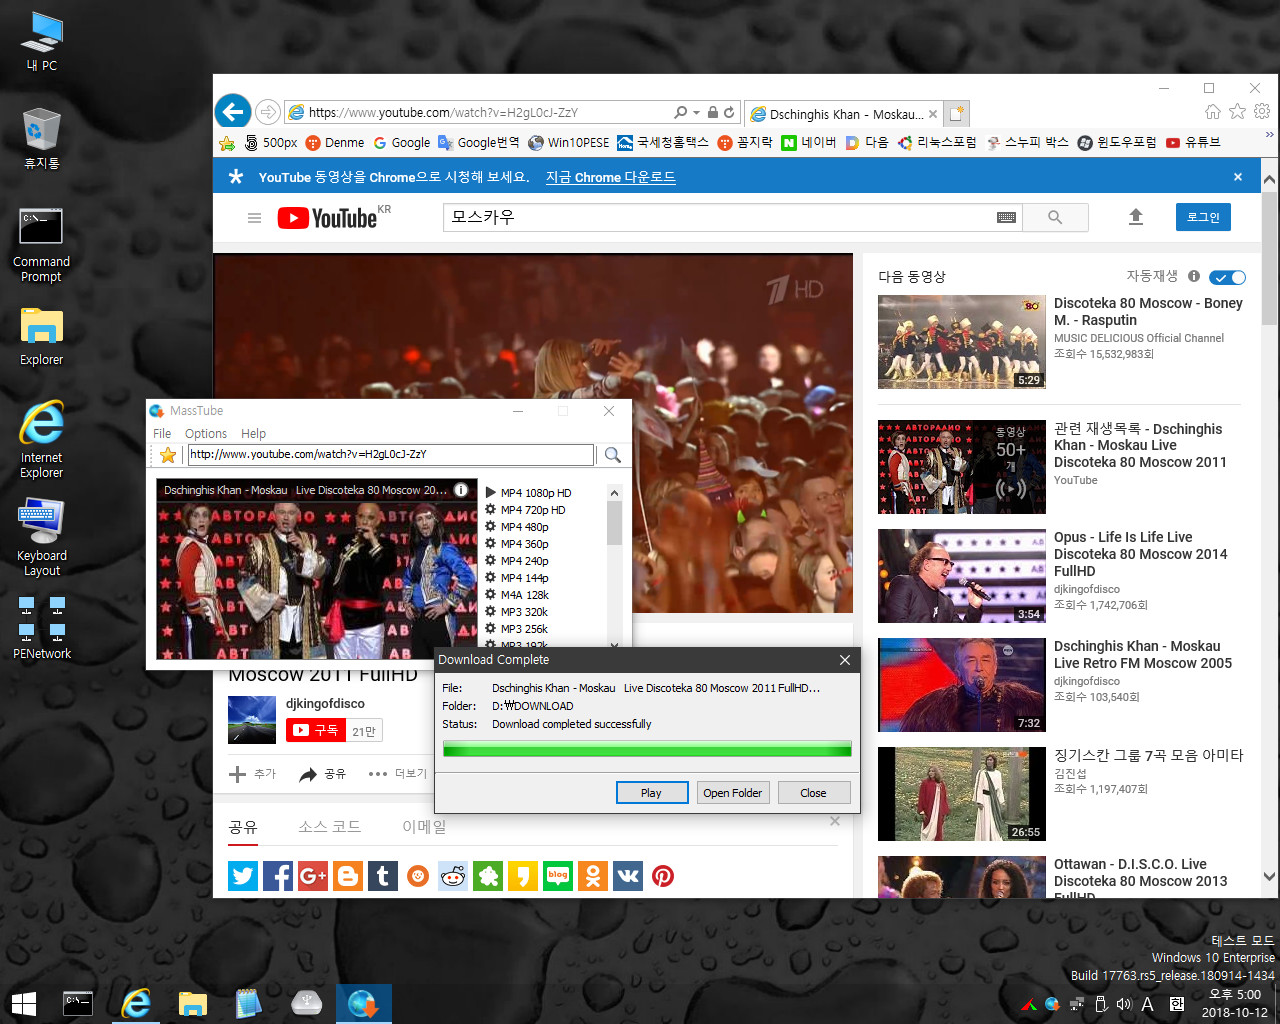
Task: Click the YouTube sign-in button
Action: coord(1203,217)
